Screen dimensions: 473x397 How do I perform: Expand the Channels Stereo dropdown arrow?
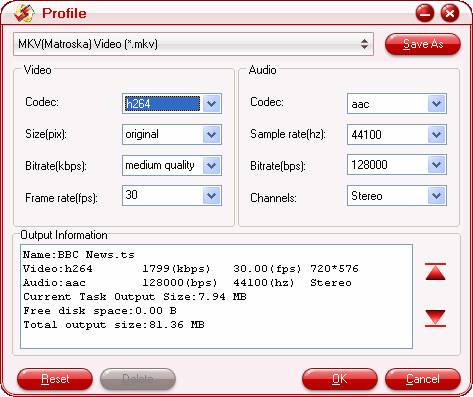coord(436,196)
